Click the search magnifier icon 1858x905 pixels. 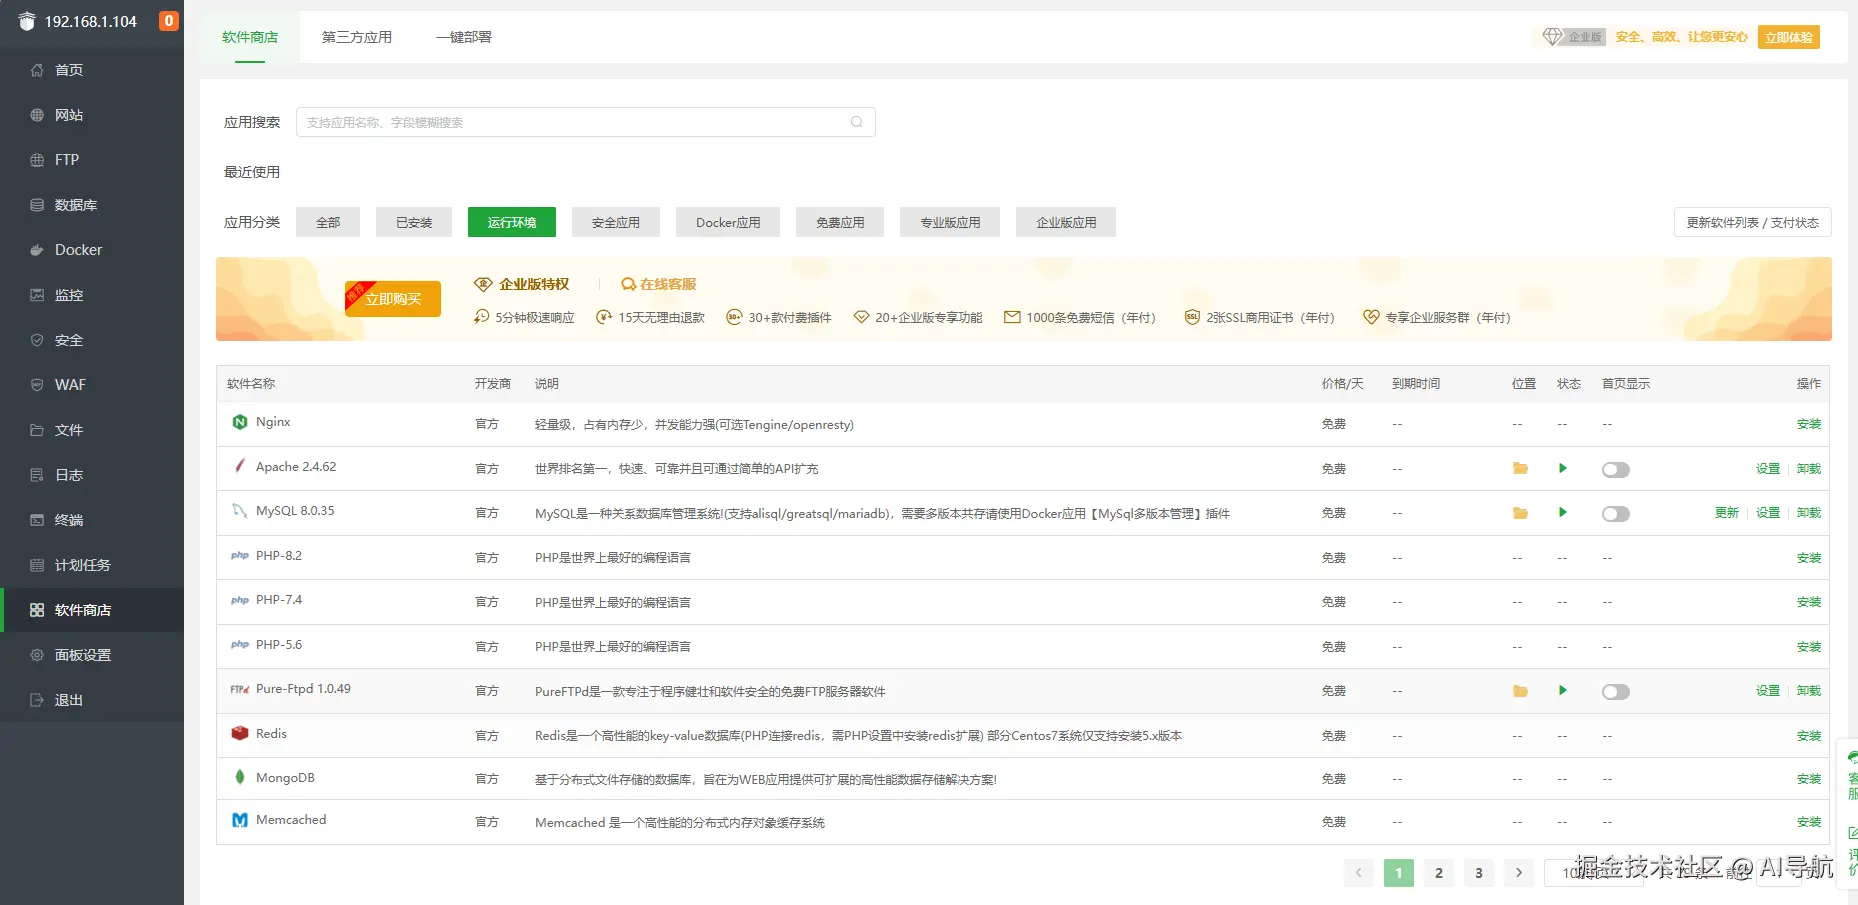(857, 122)
